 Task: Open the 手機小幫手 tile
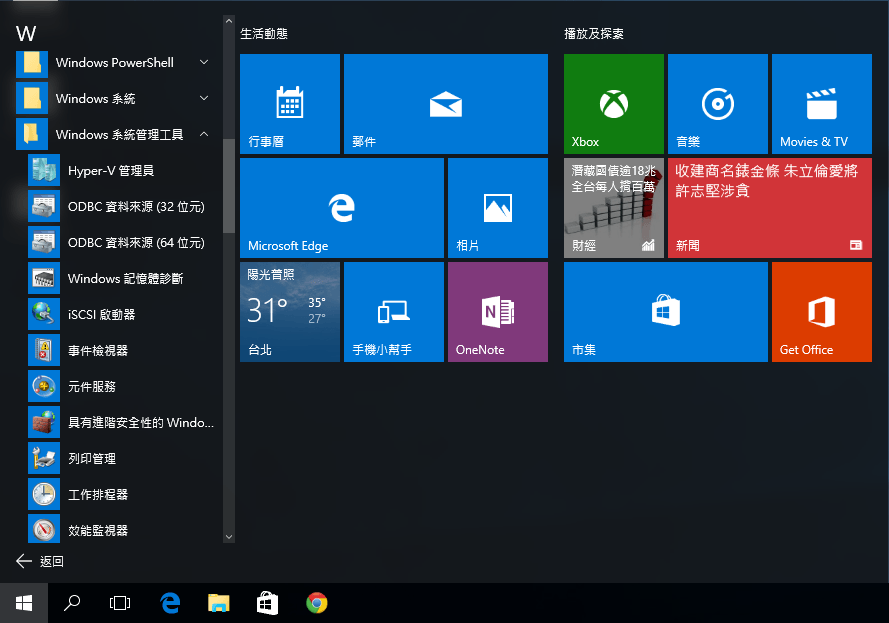point(394,312)
